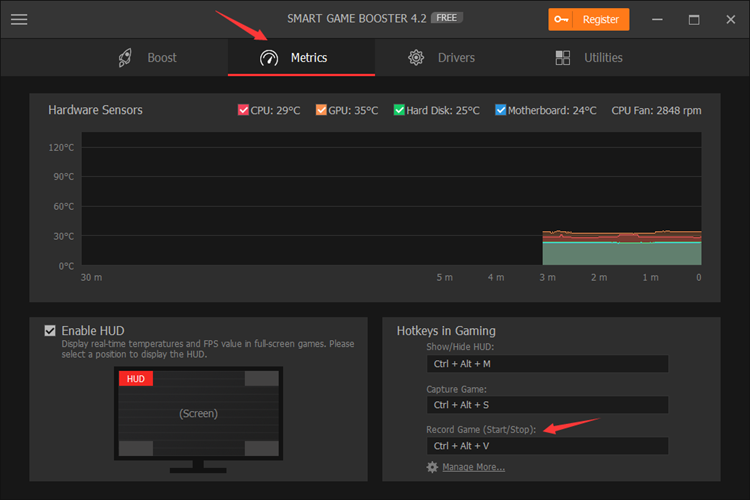The width and height of the screenshot is (750, 500).
Task: Uncheck the Enable HUD checkbox
Action: coord(50,331)
